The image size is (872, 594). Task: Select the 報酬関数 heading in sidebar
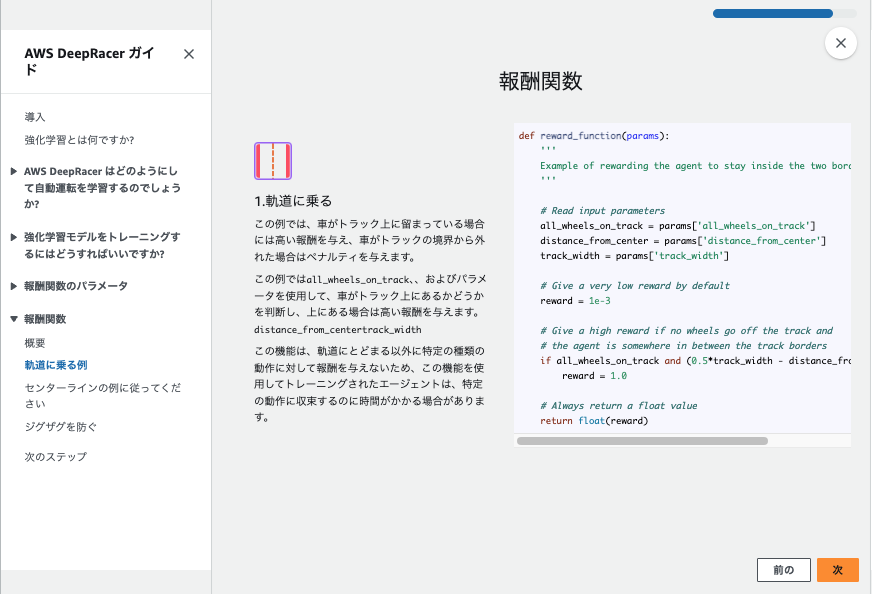[x=45, y=319]
